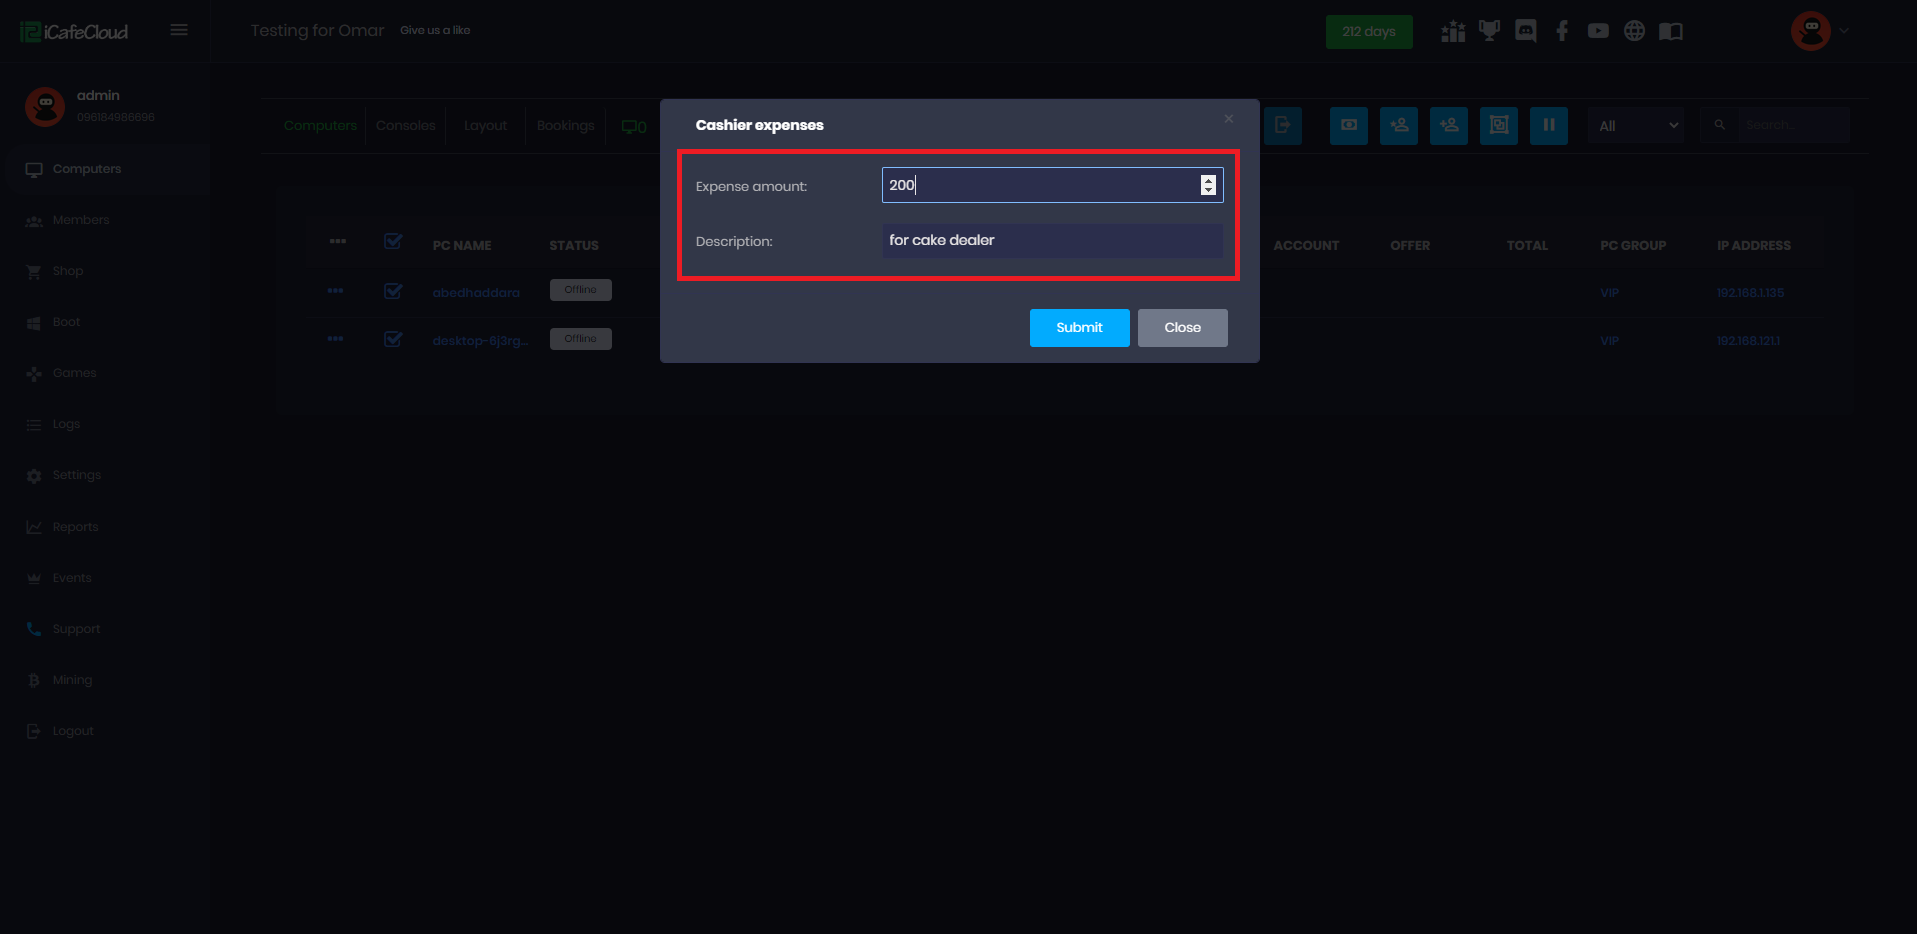Click the cash payments toolbar icon

click(1348, 125)
